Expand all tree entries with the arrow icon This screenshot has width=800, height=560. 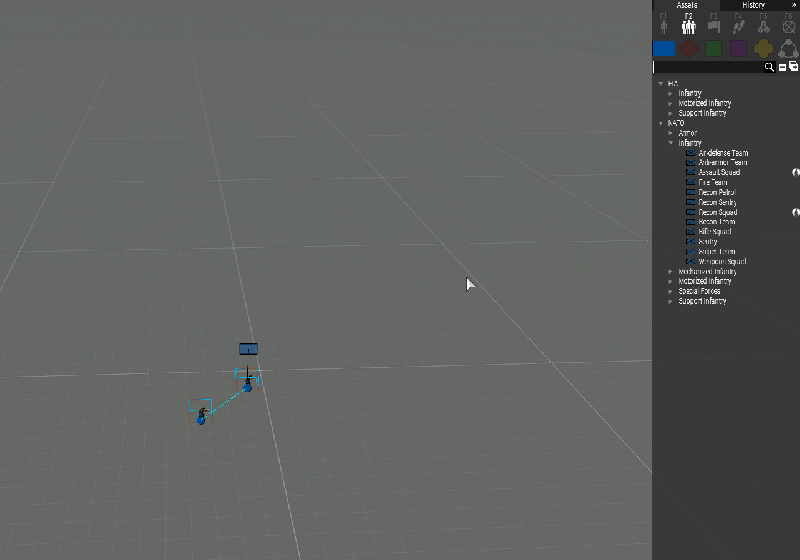(793, 66)
